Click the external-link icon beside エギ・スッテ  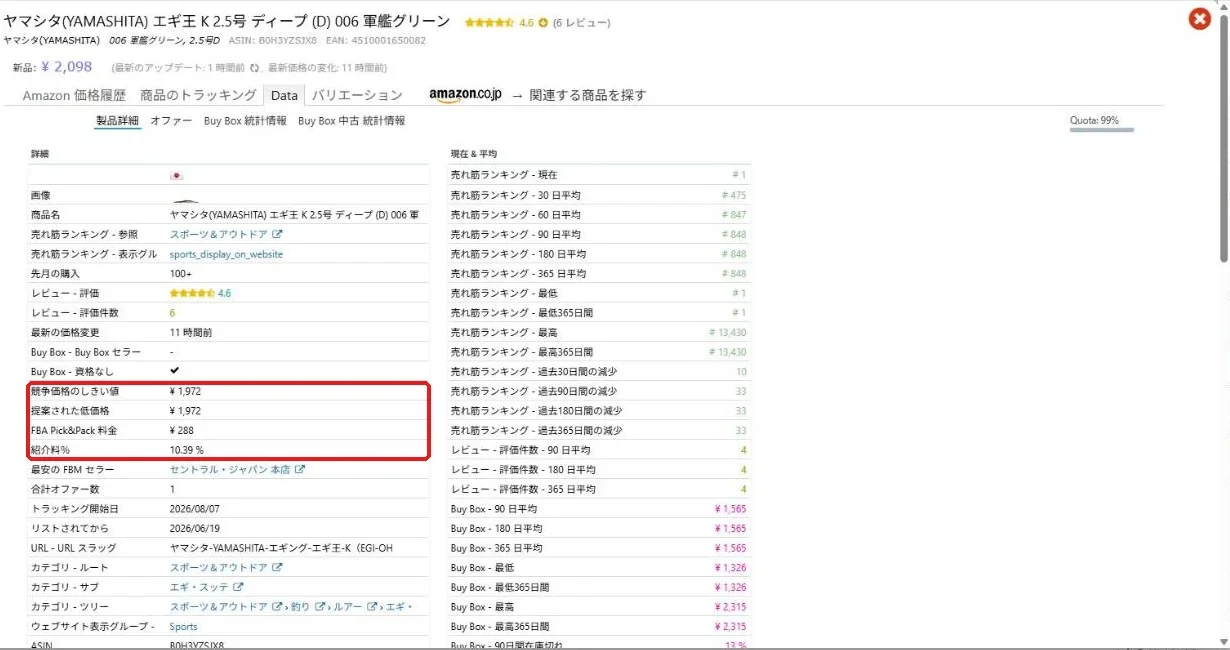coord(238,587)
